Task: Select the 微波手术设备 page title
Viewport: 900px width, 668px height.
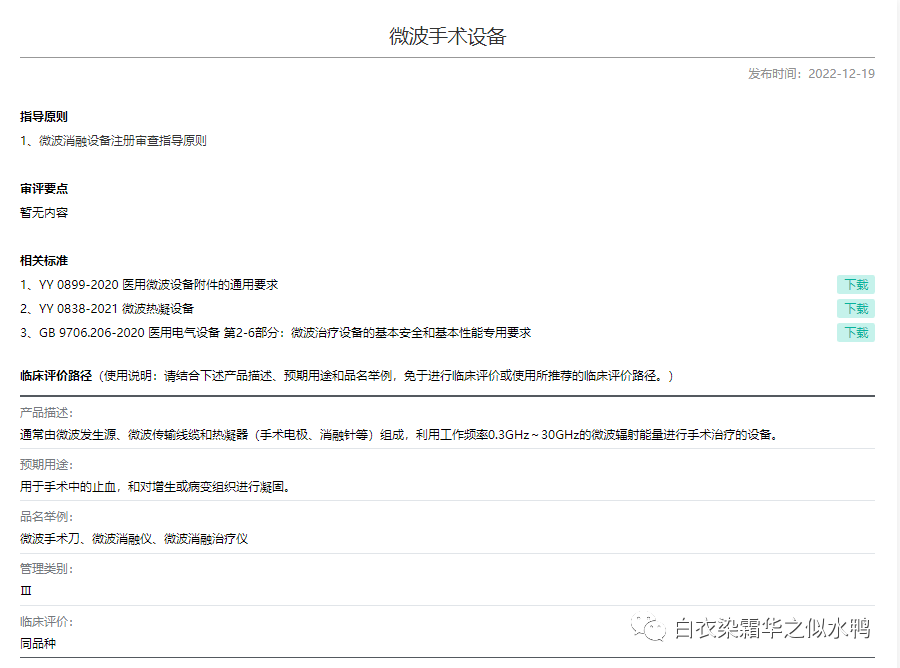Action: (x=448, y=36)
